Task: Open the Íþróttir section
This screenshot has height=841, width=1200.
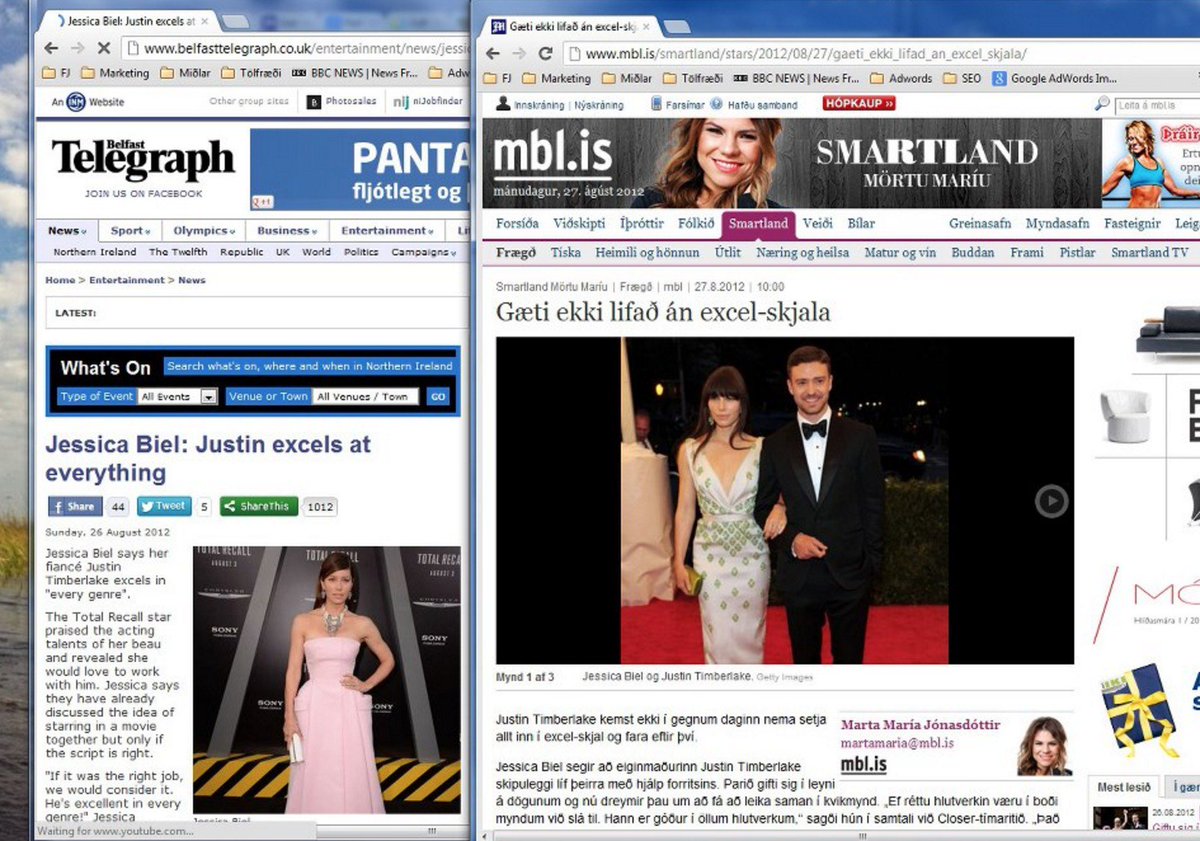Action: pyautogui.click(x=642, y=224)
